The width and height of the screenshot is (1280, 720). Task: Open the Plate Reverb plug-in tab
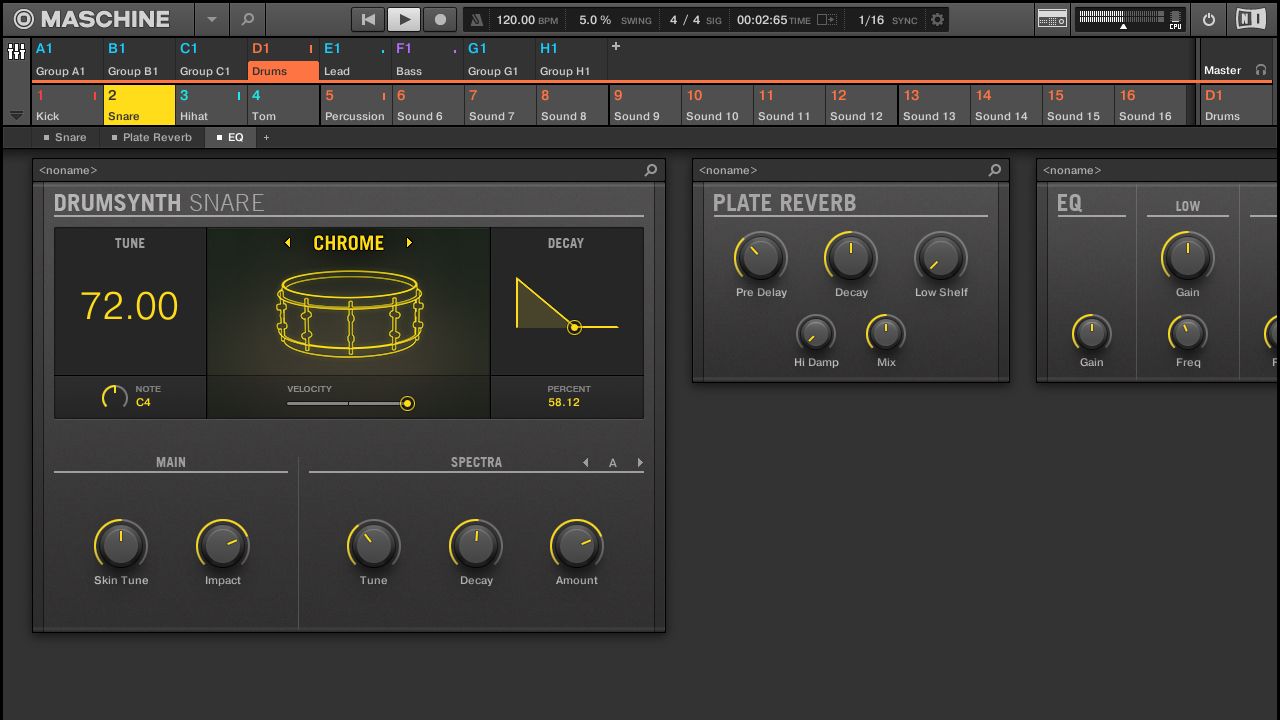click(x=151, y=137)
